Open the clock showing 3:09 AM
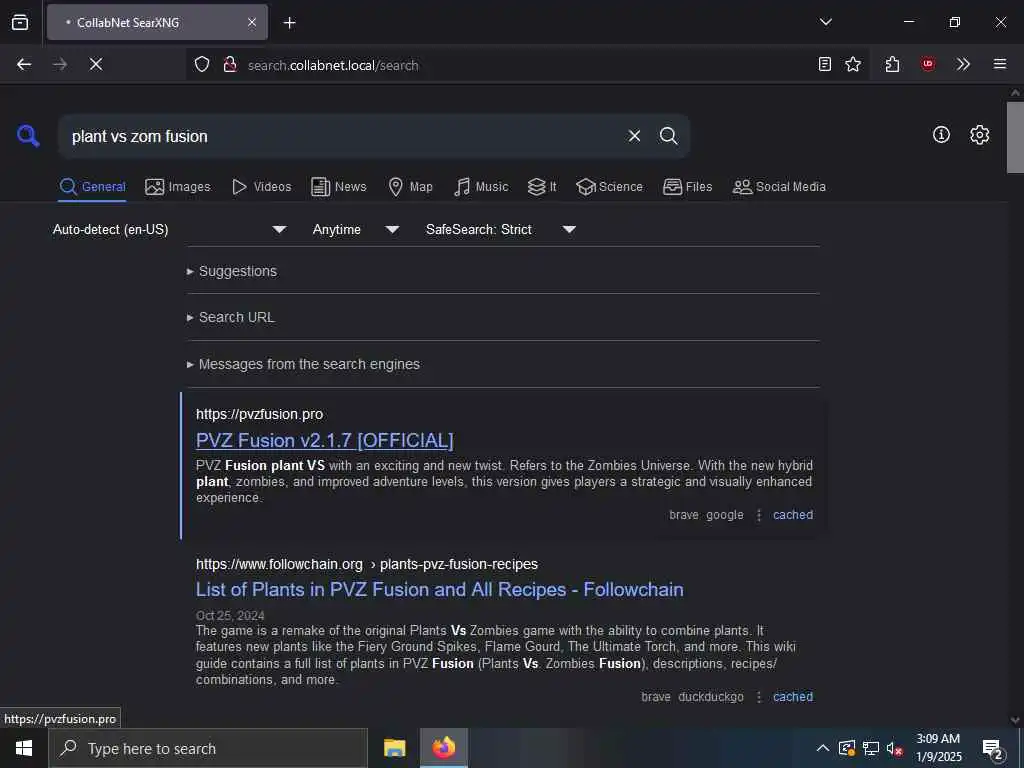 point(938,748)
